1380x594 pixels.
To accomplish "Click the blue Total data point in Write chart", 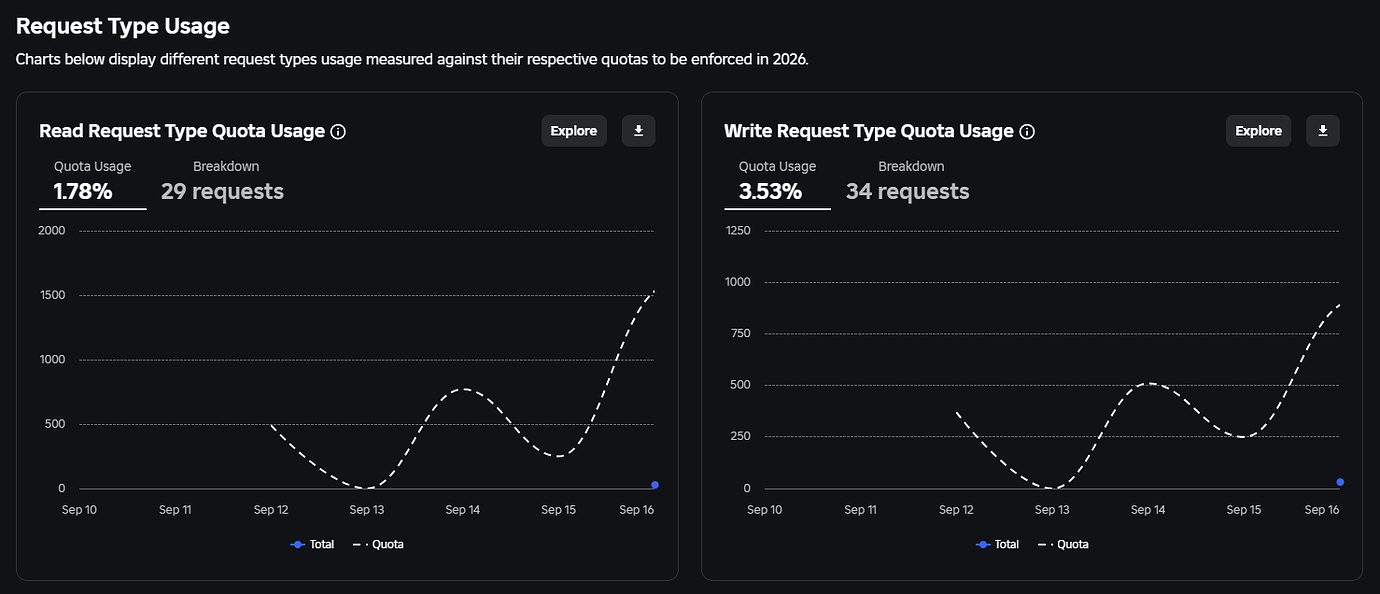I will click(1340, 482).
